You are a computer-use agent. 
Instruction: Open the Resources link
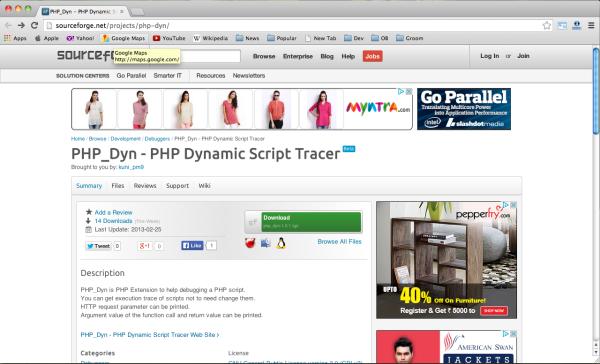(210, 76)
